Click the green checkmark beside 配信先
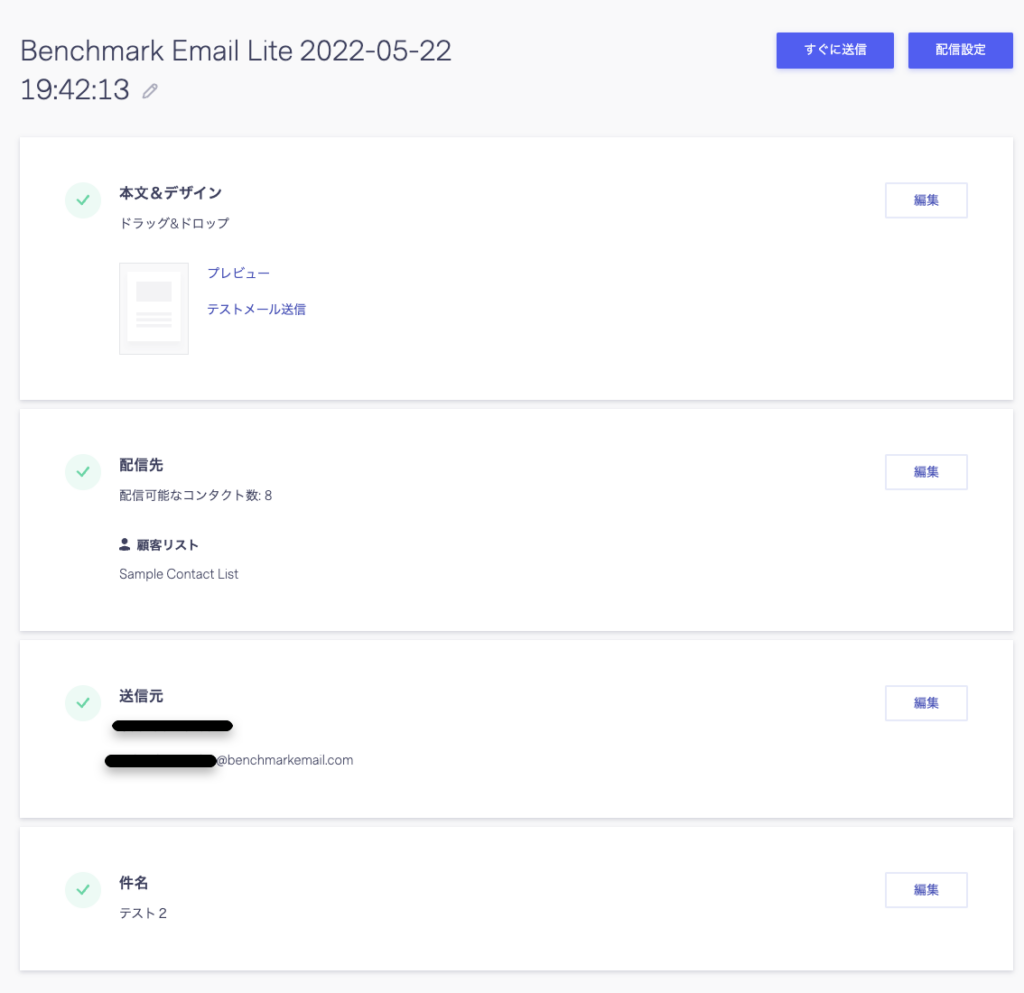This screenshot has width=1024, height=993. [x=83, y=472]
